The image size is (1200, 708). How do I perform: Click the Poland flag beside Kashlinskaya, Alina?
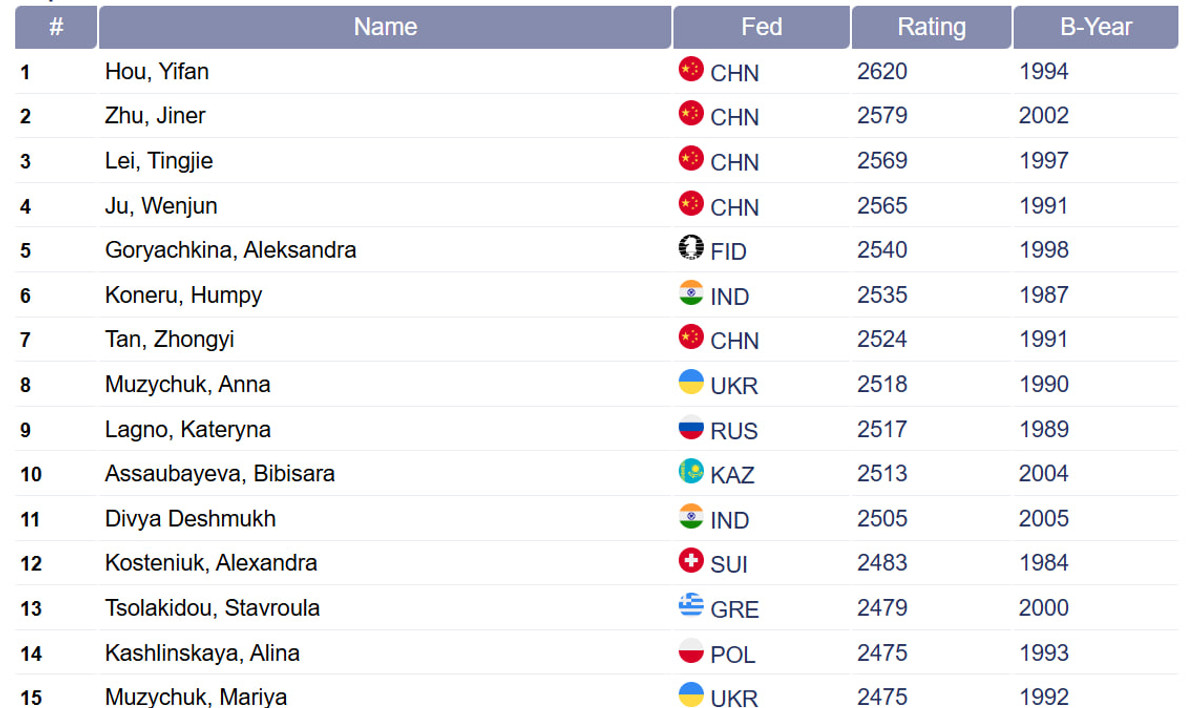pyautogui.click(x=691, y=651)
